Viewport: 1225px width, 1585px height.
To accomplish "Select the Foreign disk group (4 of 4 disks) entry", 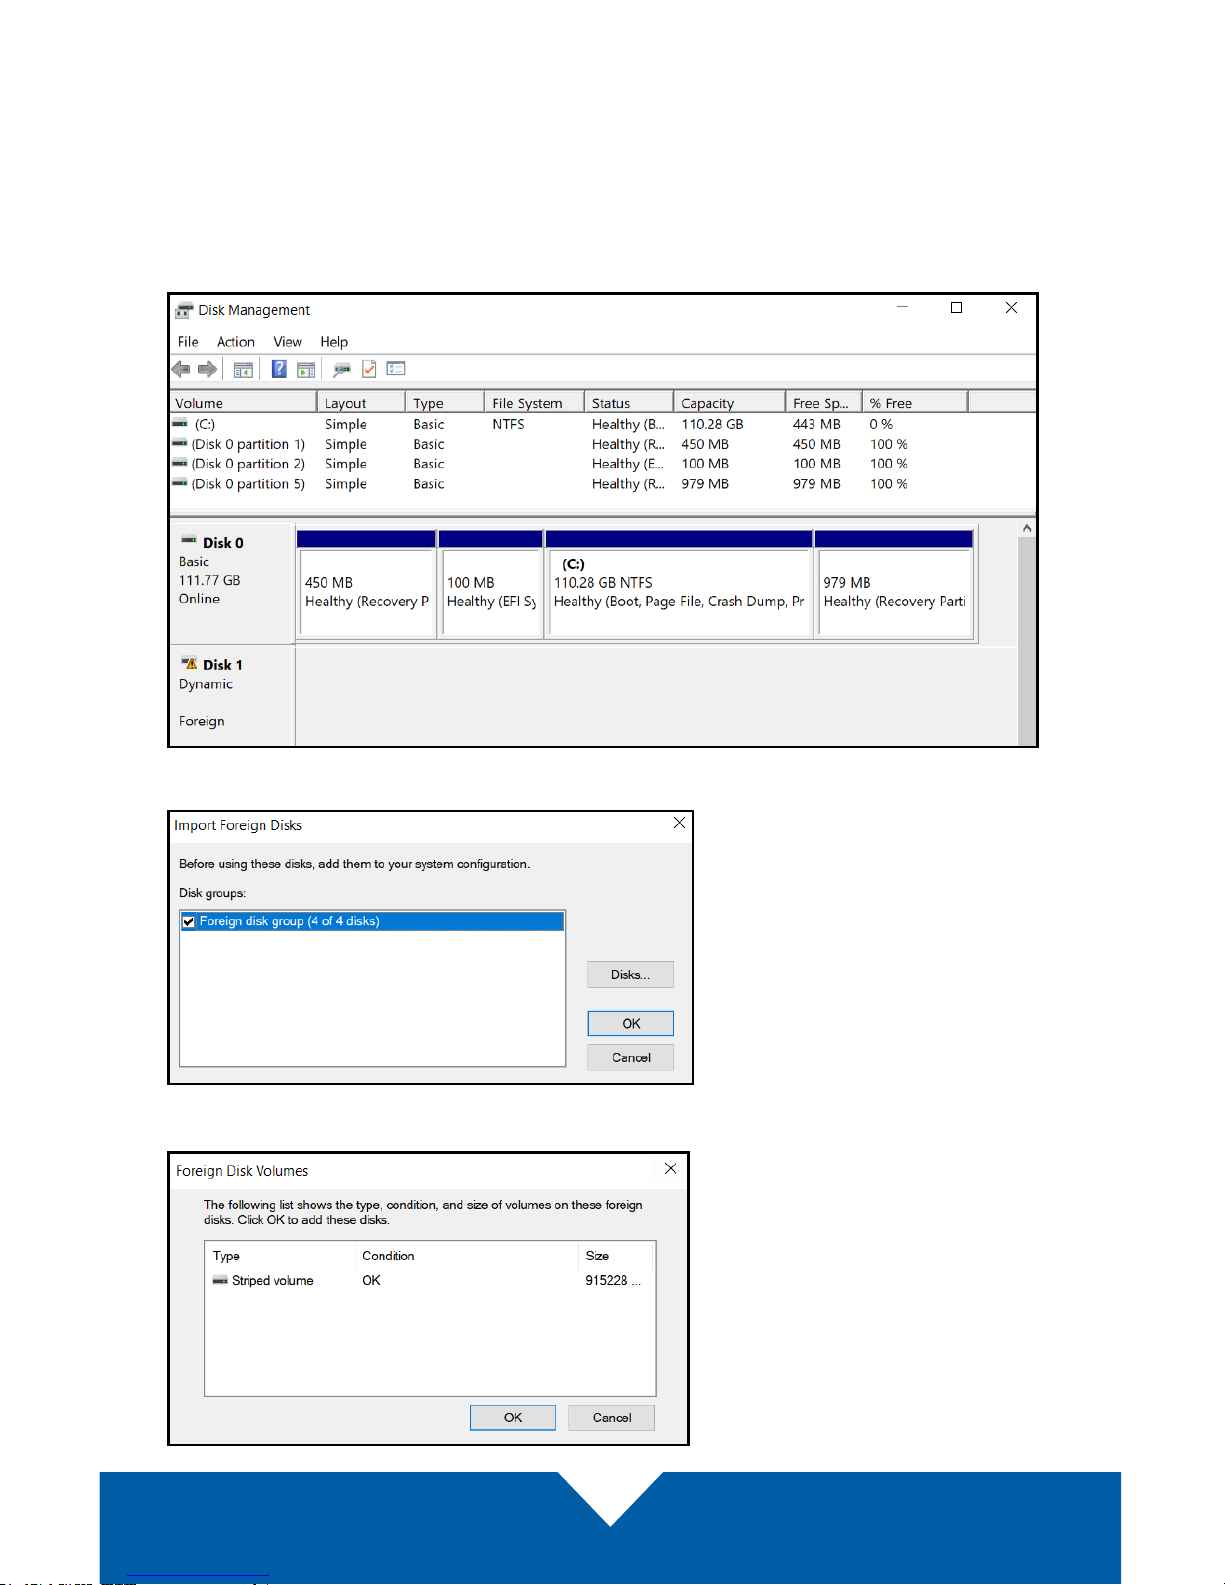I will point(372,921).
